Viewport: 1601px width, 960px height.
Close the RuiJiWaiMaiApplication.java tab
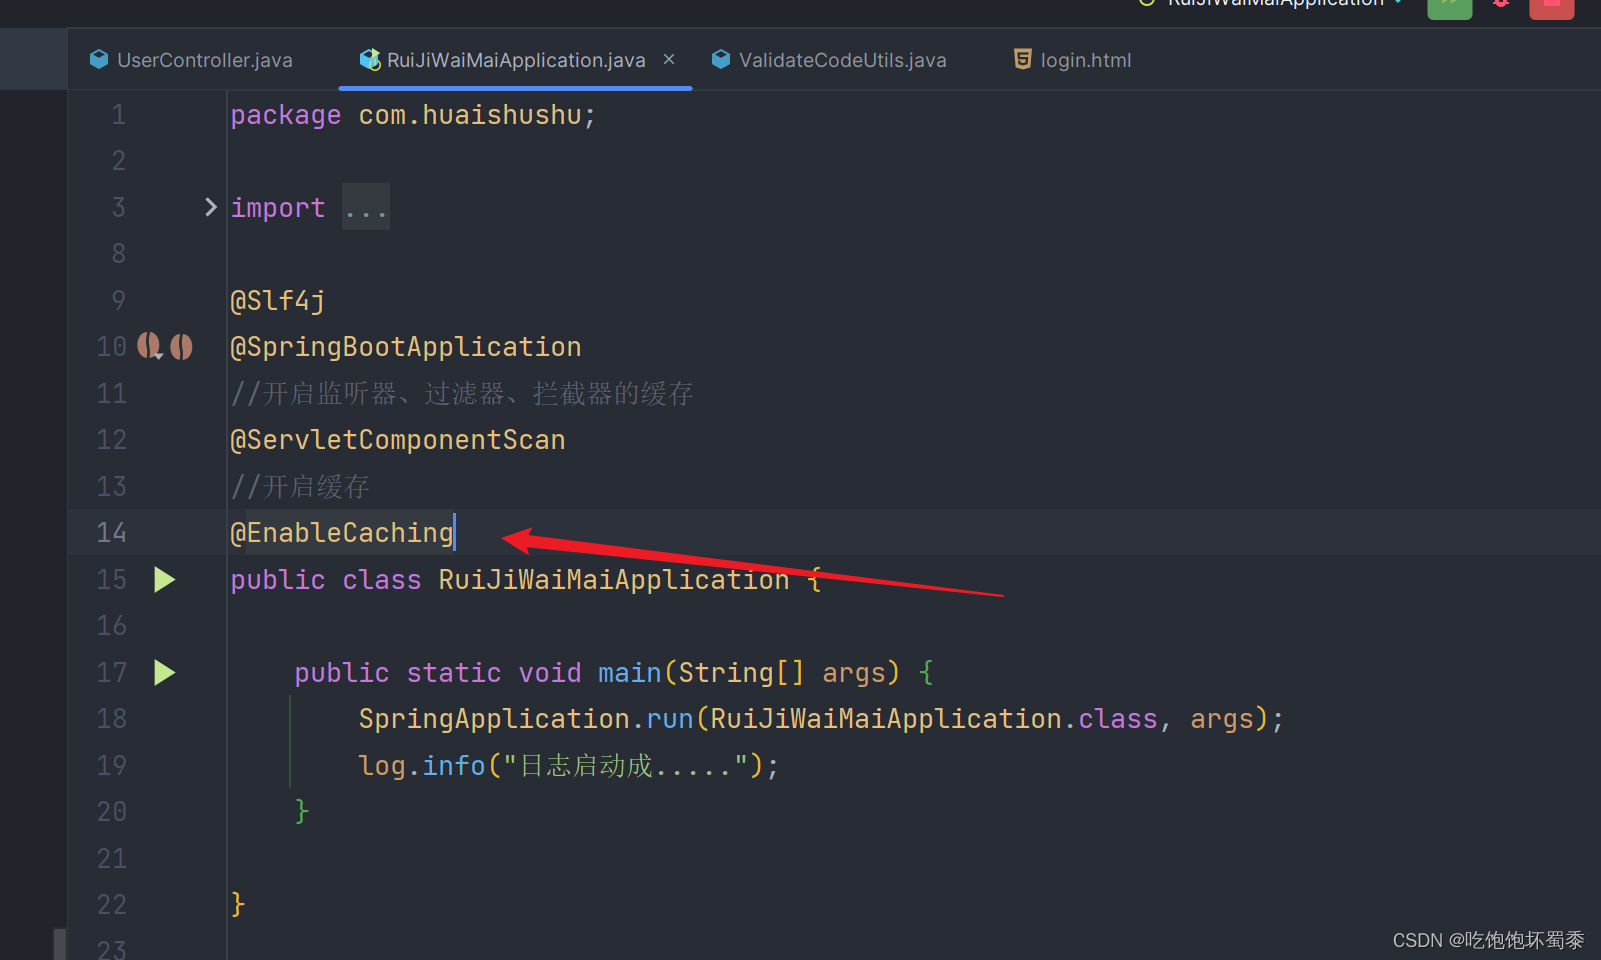[x=669, y=60]
